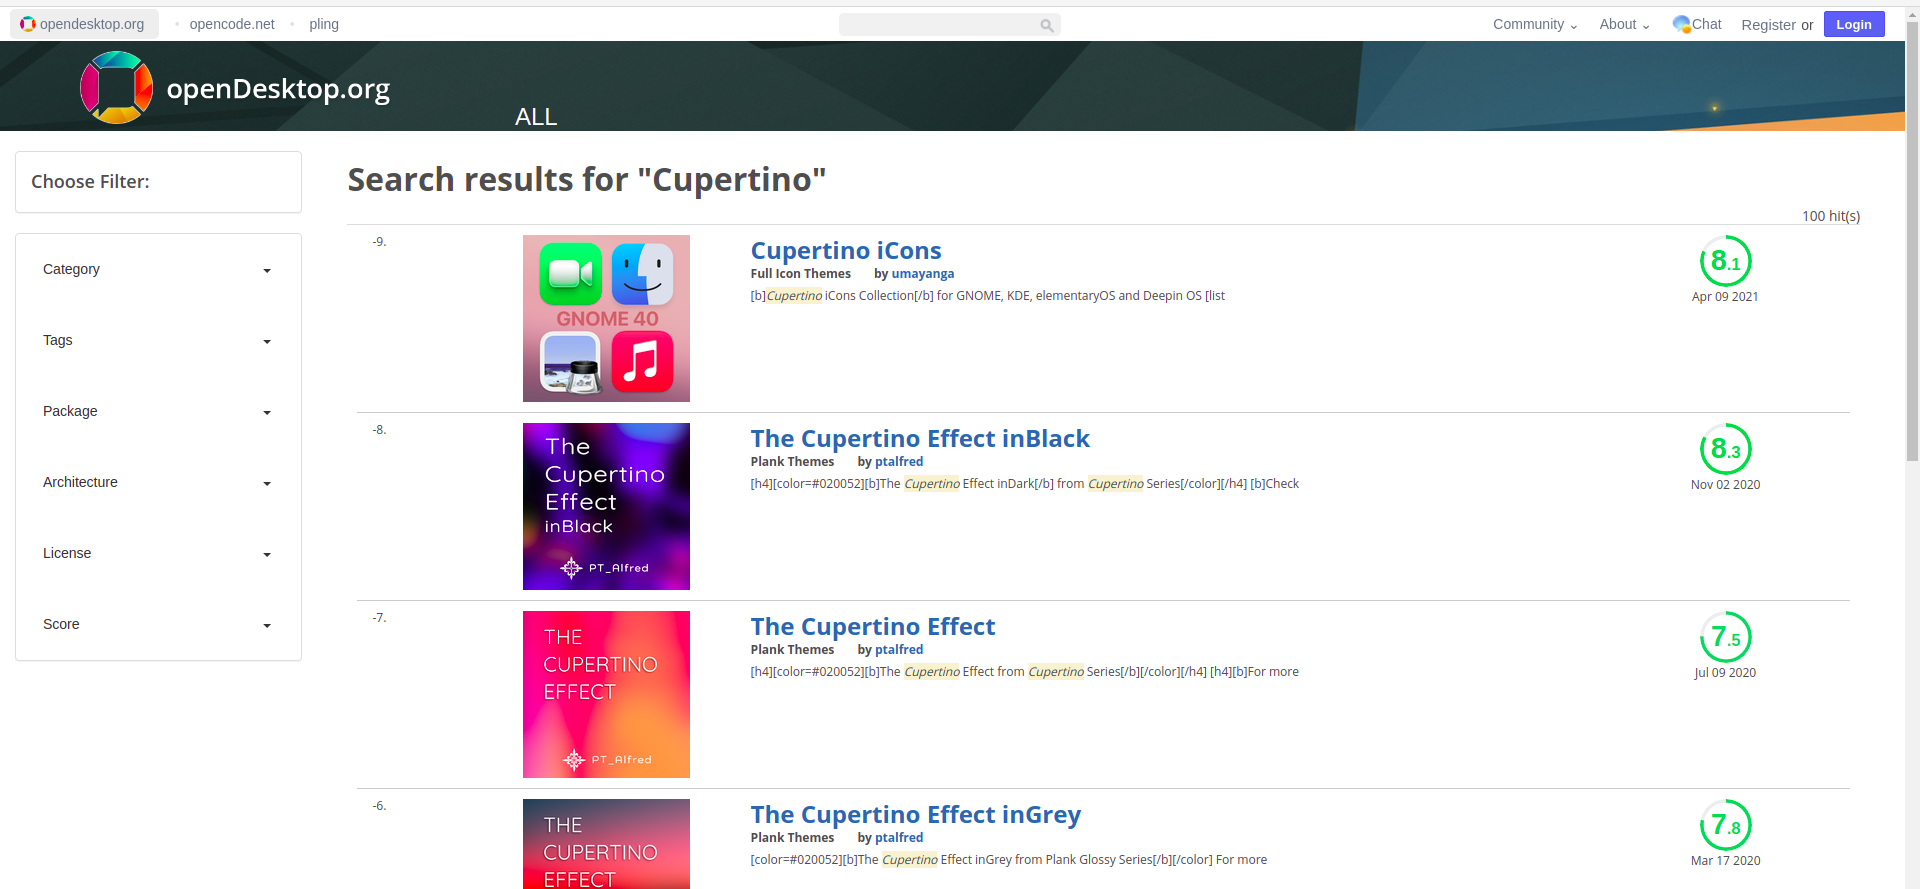Open Cupertino iCons result title
Viewport: 1920px width, 889px height.
846,250
